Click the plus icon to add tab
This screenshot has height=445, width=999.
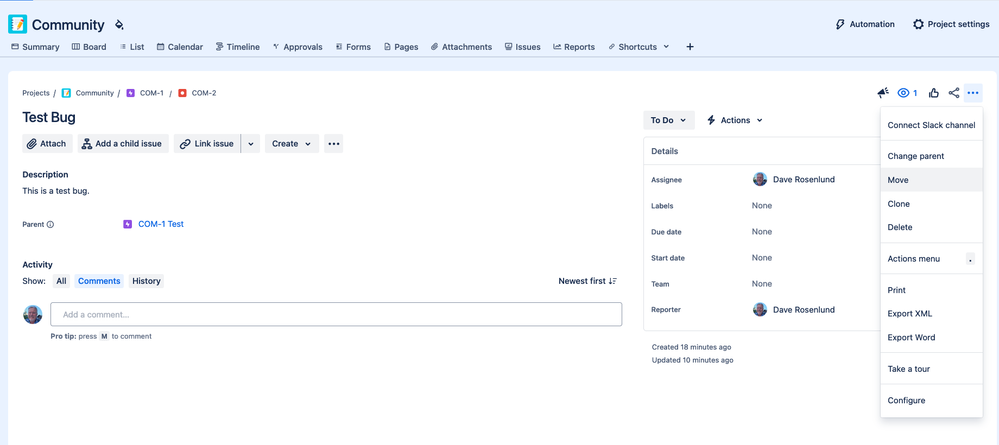click(x=689, y=47)
